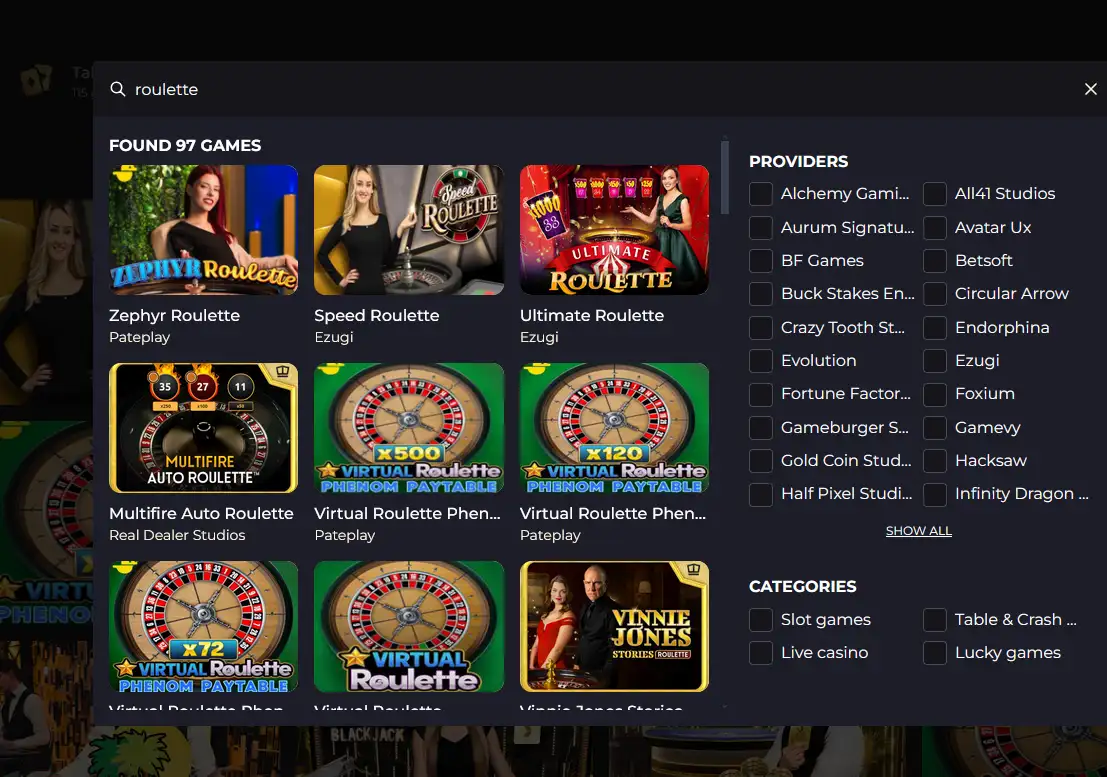Check the Foxium provider checkbox
Image resolution: width=1107 pixels, height=777 pixels.
click(x=935, y=394)
